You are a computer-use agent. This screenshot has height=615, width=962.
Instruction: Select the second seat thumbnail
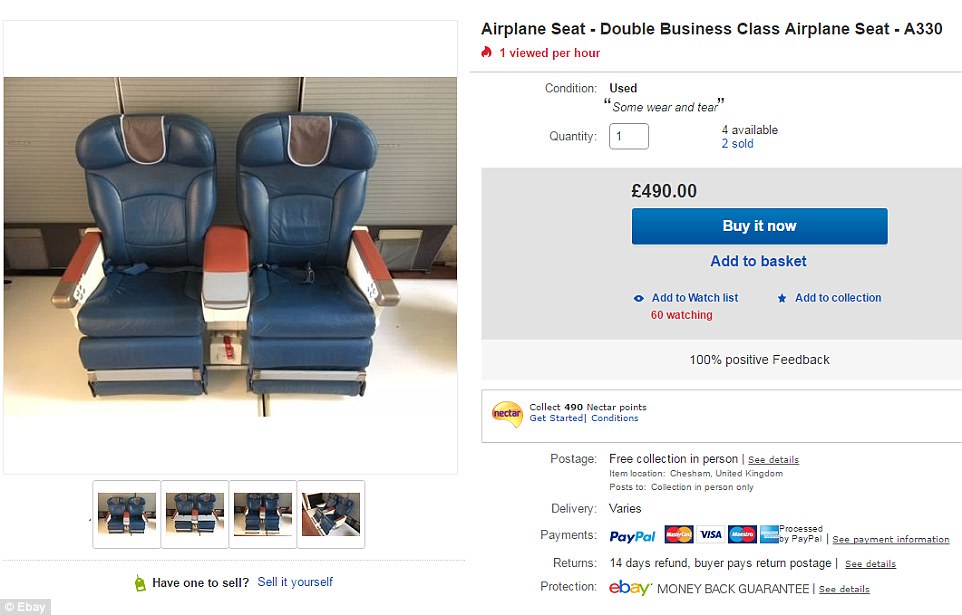(195, 514)
